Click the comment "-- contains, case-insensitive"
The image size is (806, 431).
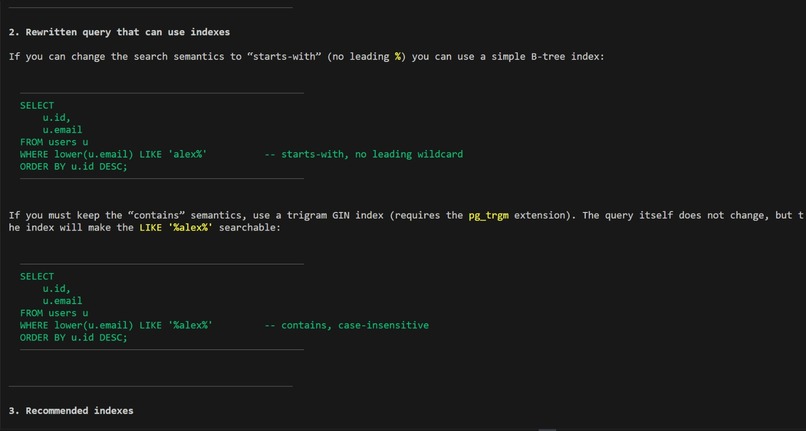pyautogui.click(x=347, y=325)
